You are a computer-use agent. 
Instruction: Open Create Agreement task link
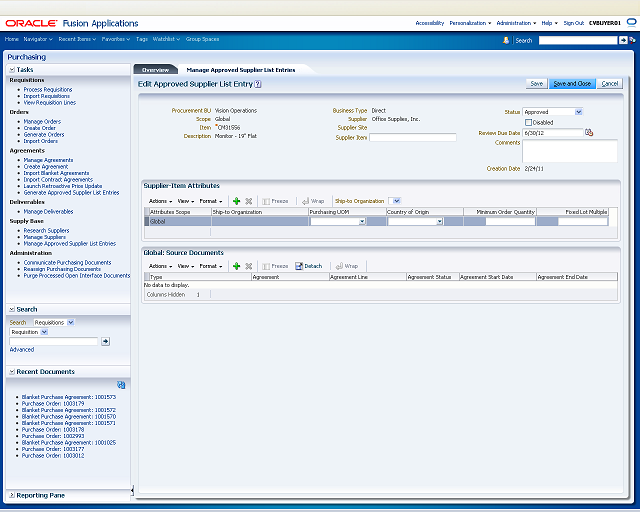click(46, 167)
